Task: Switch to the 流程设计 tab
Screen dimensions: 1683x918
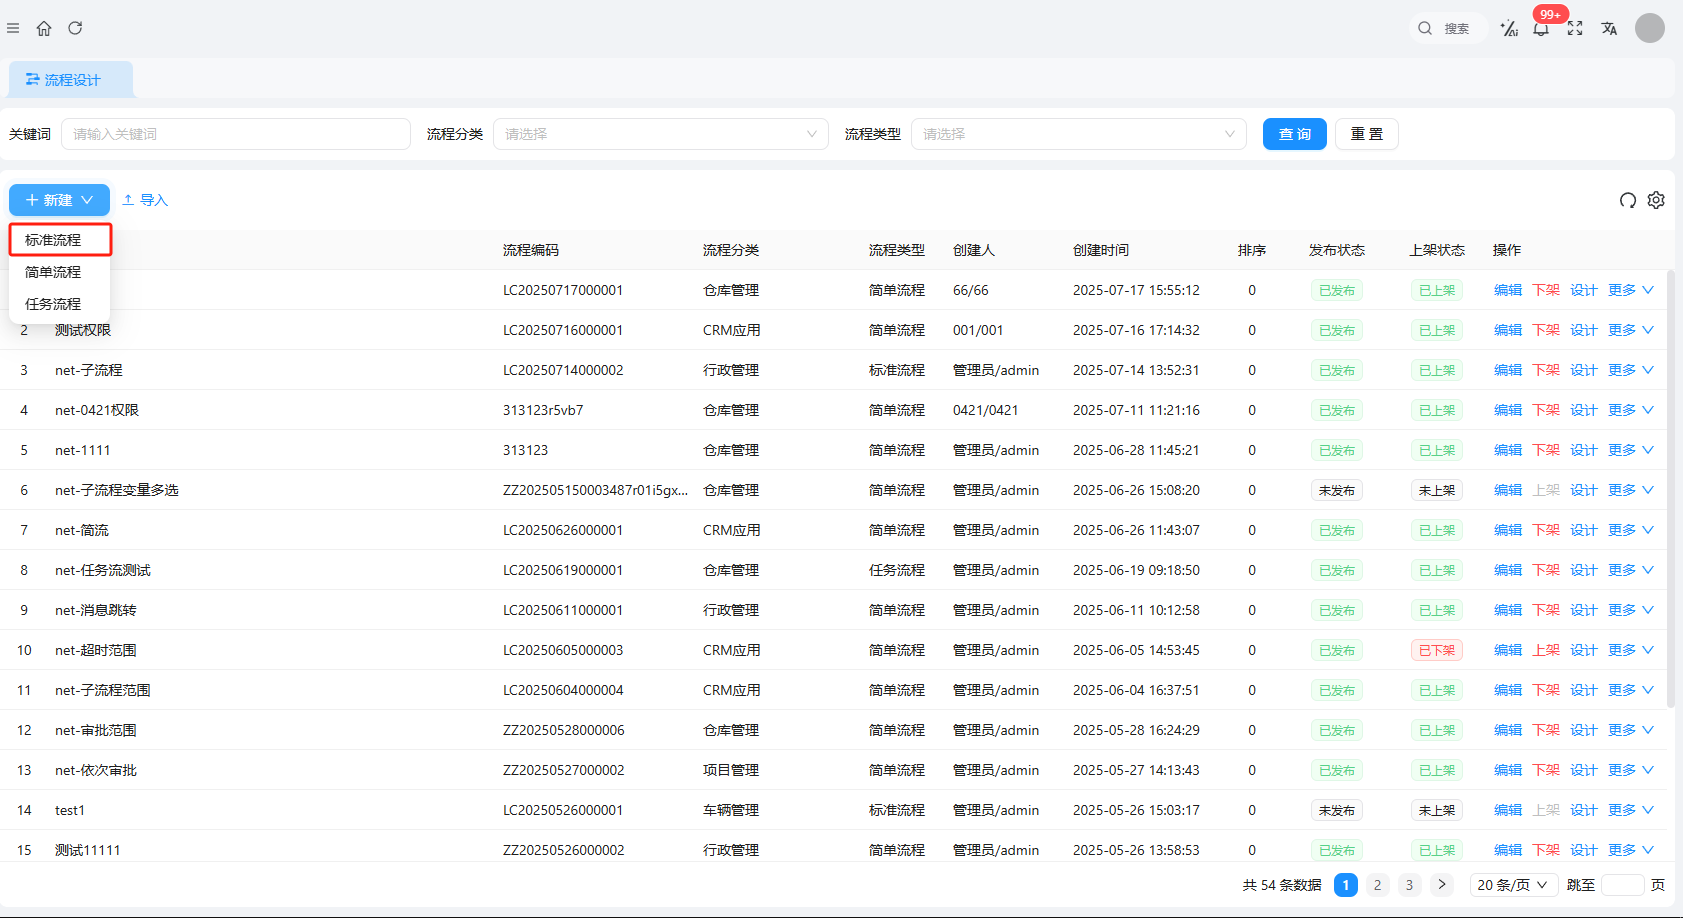Action: [x=71, y=80]
